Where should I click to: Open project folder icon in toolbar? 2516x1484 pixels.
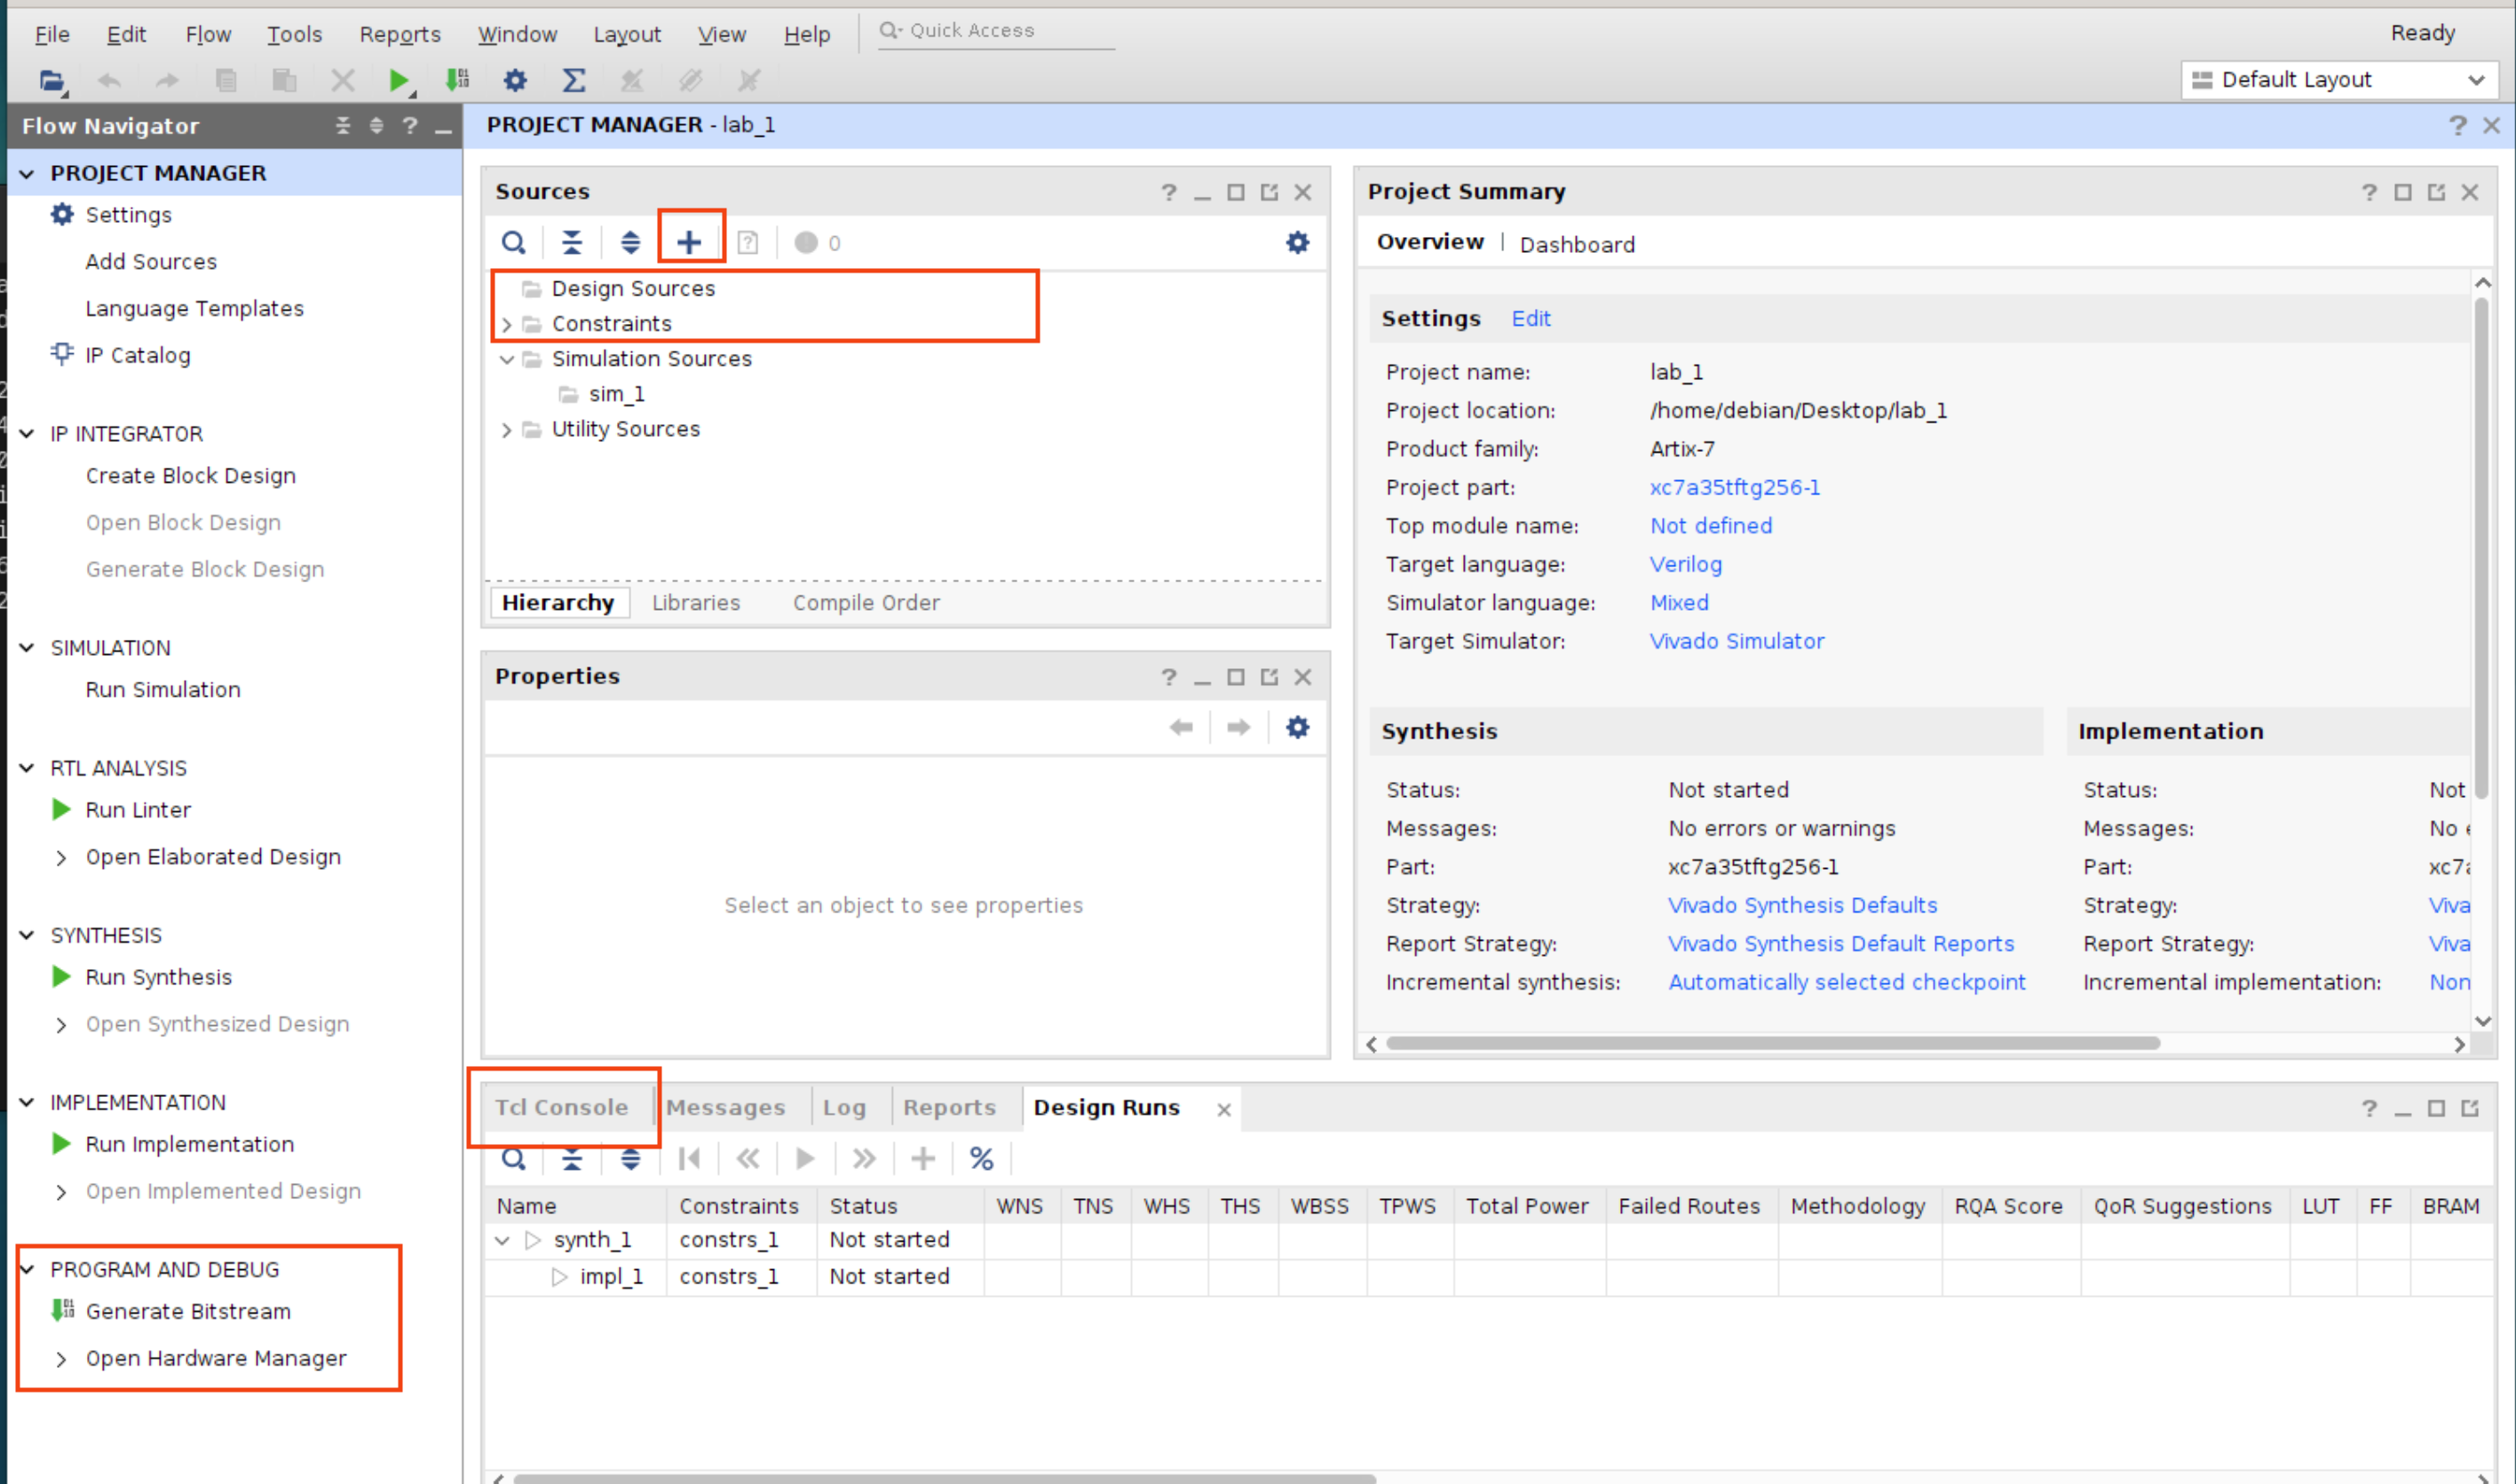[52, 80]
